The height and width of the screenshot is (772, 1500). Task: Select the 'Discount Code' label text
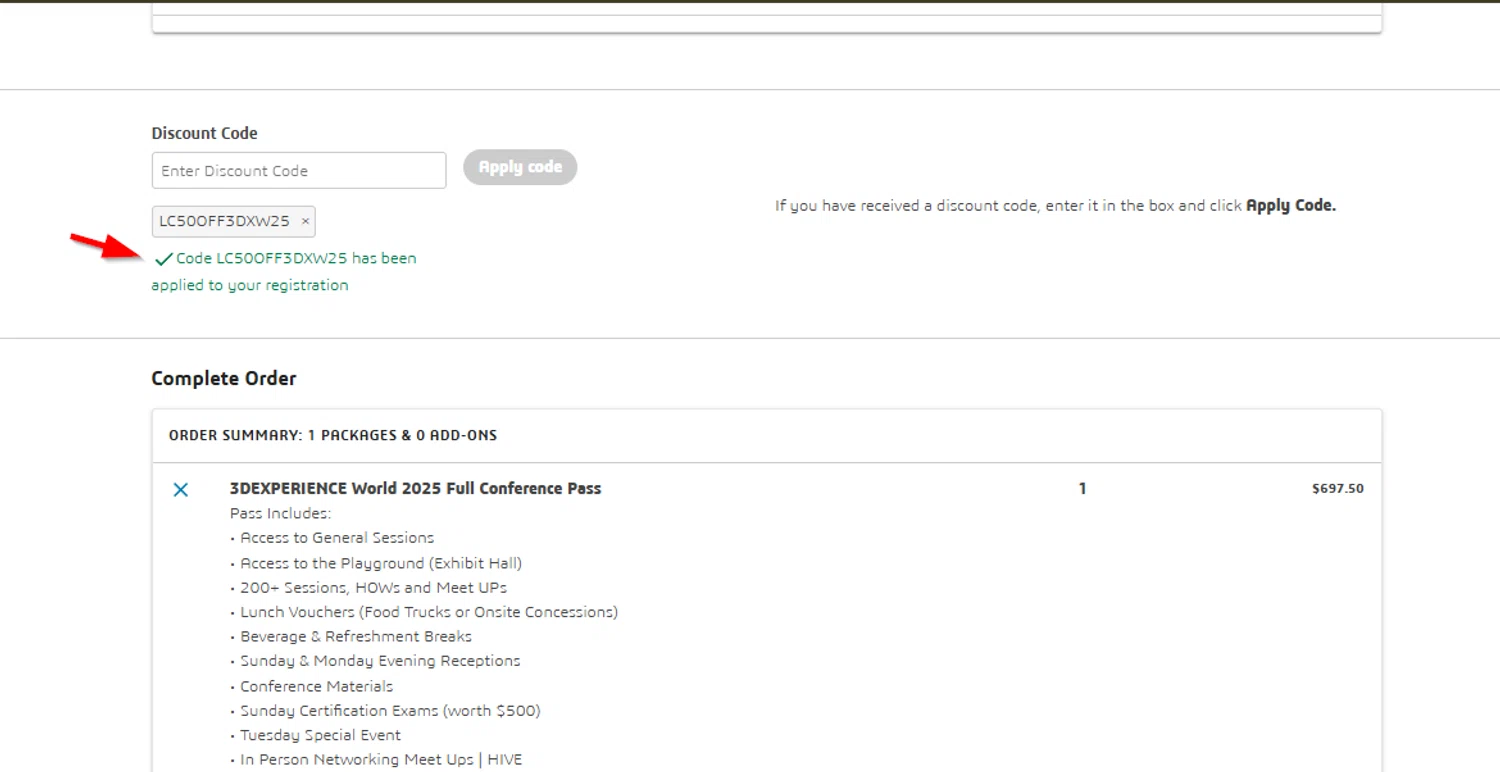coord(204,133)
